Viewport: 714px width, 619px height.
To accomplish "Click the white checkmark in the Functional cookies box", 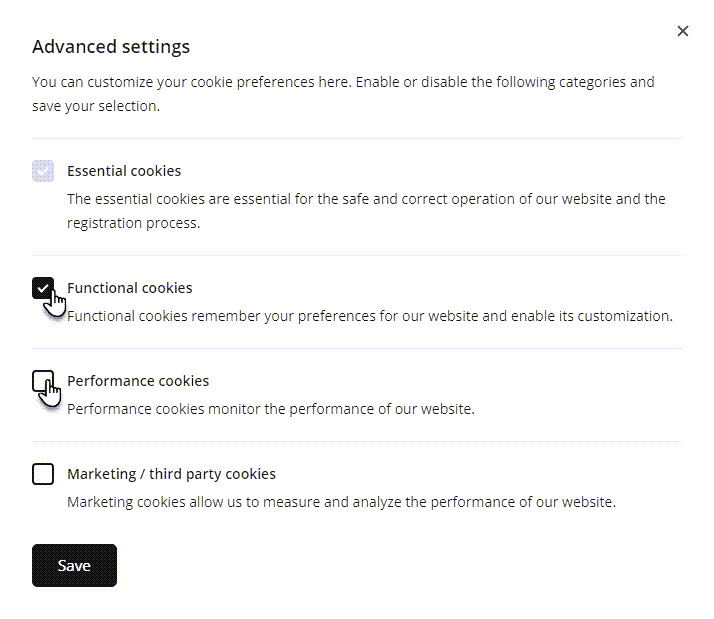I will click(42, 288).
